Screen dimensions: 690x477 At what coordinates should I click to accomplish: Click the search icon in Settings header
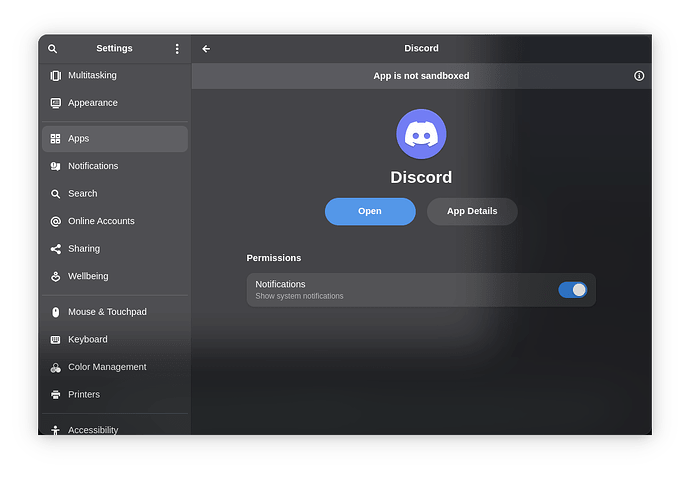(x=52, y=49)
